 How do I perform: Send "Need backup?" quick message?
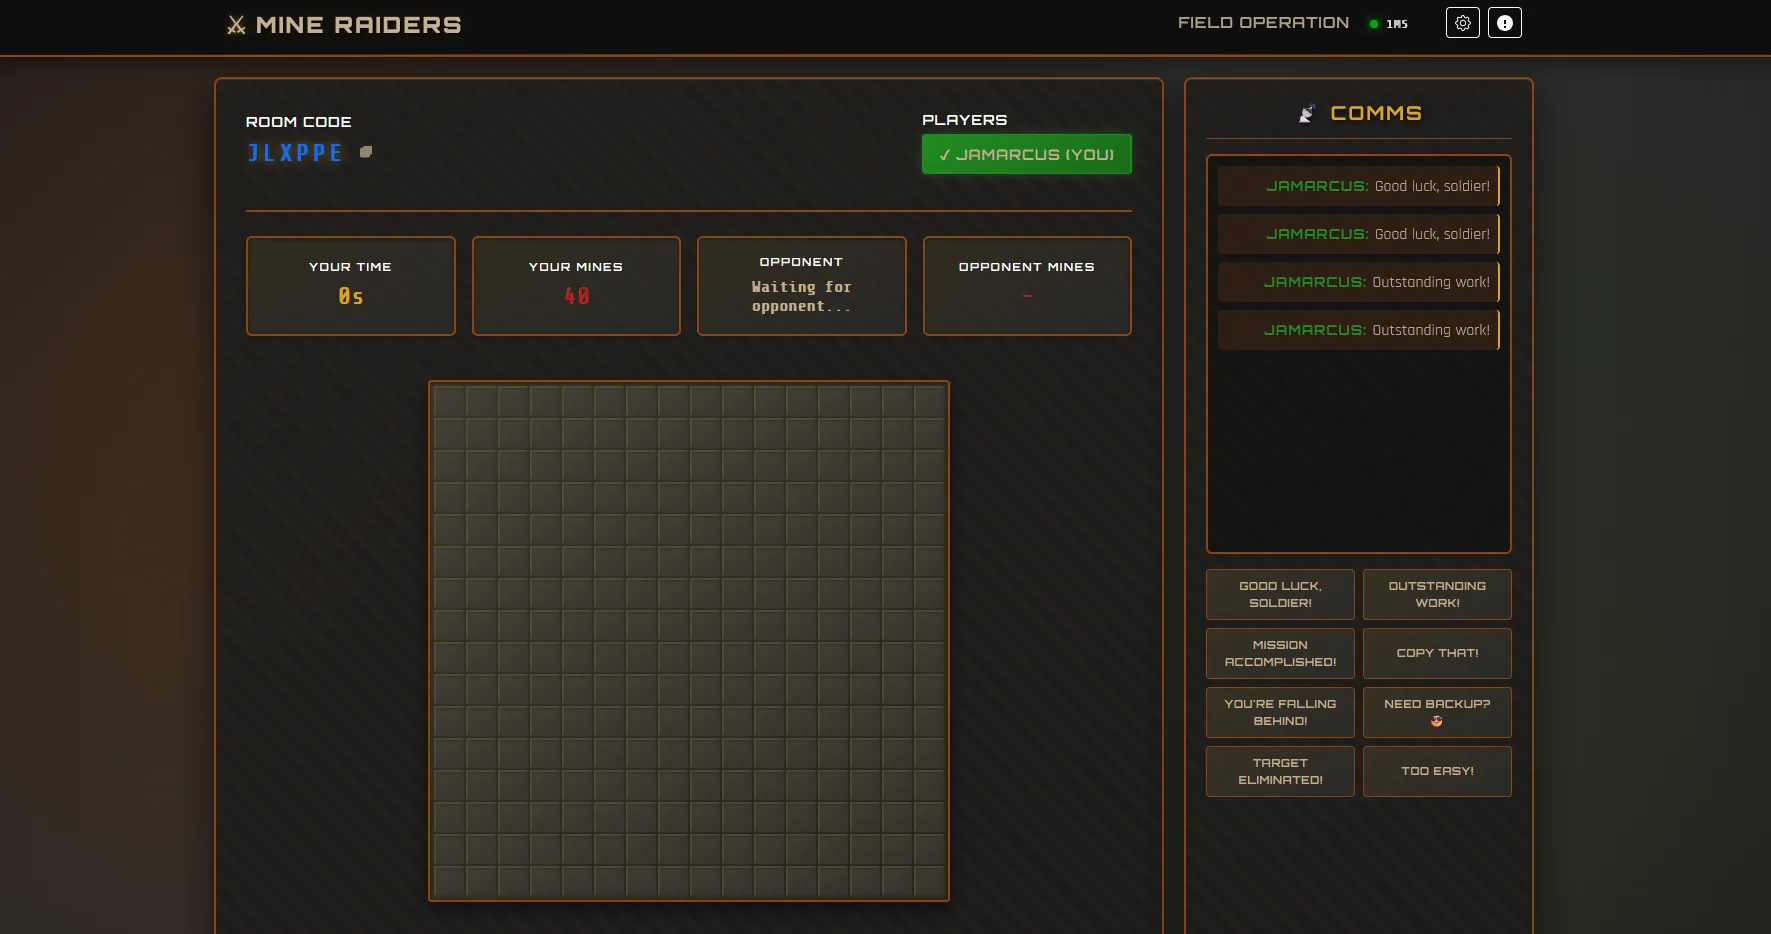(x=1437, y=712)
